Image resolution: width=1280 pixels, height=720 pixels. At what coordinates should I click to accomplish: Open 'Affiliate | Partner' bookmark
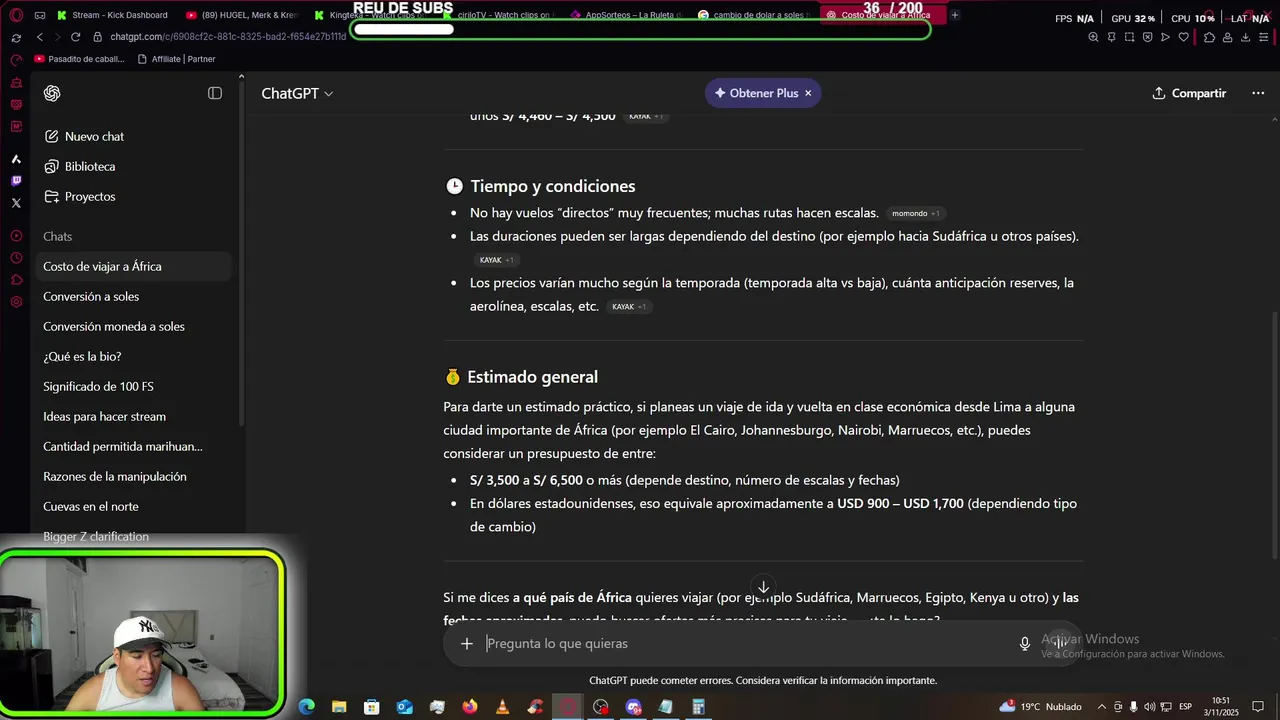click(x=175, y=59)
